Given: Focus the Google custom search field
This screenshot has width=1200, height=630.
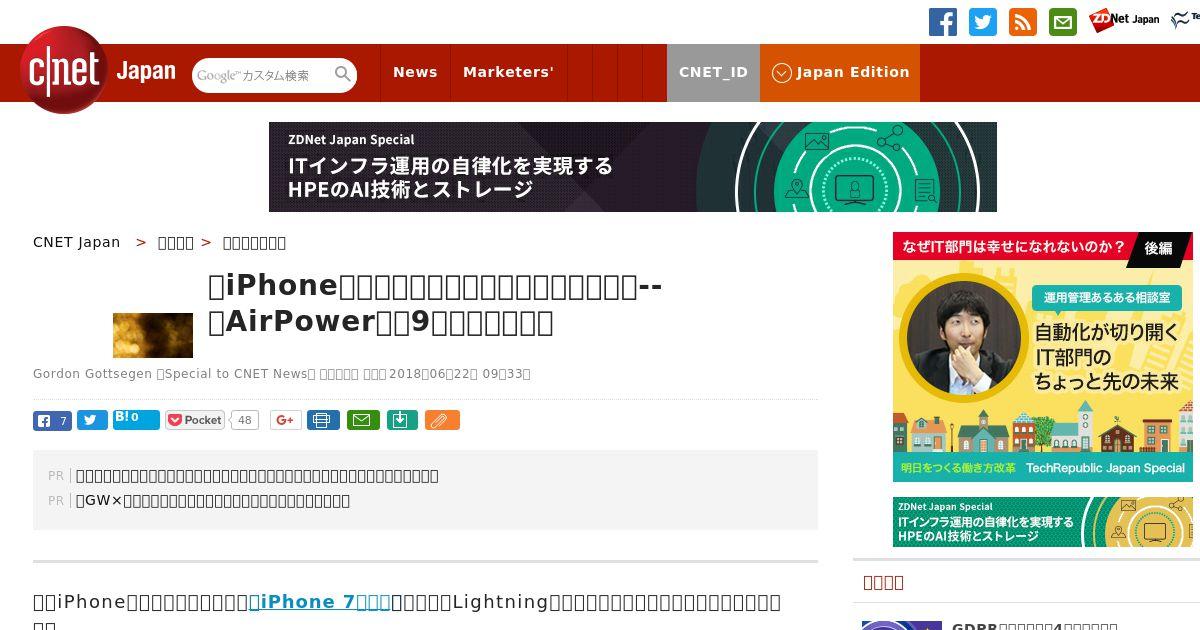Looking at the screenshot, I should 262,75.
